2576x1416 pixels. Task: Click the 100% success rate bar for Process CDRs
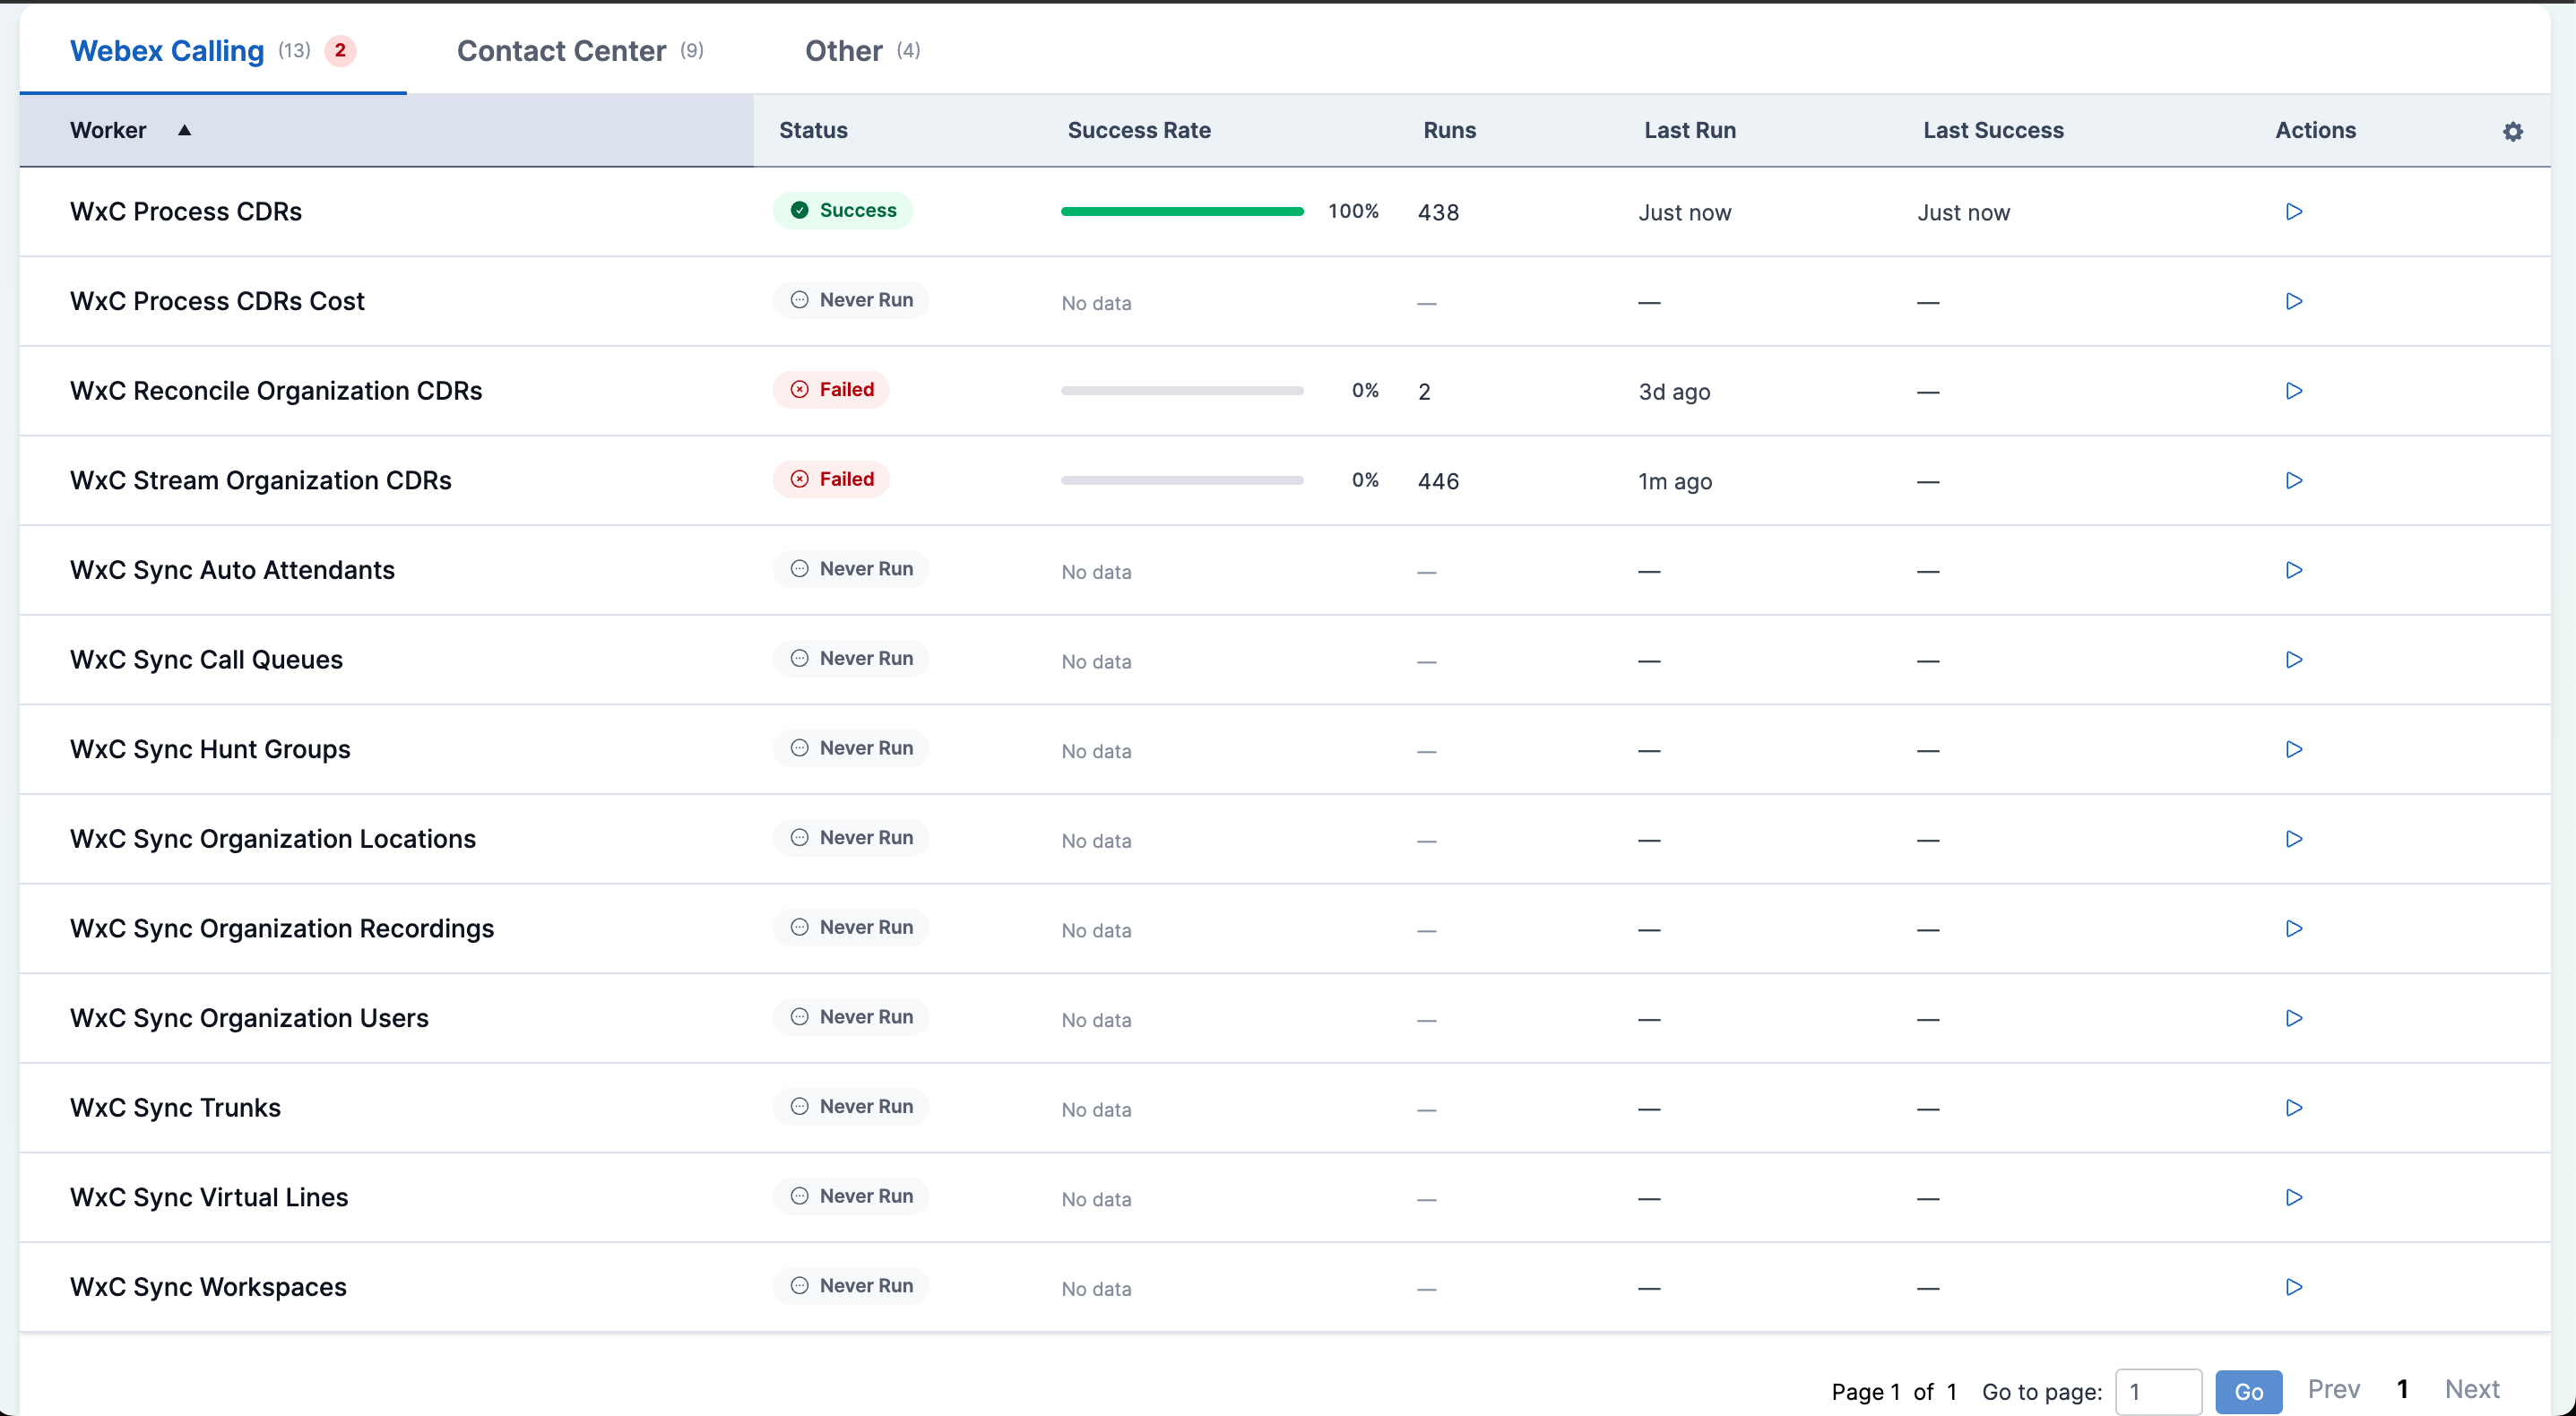pyautogui.click(x=1182, y=211)
